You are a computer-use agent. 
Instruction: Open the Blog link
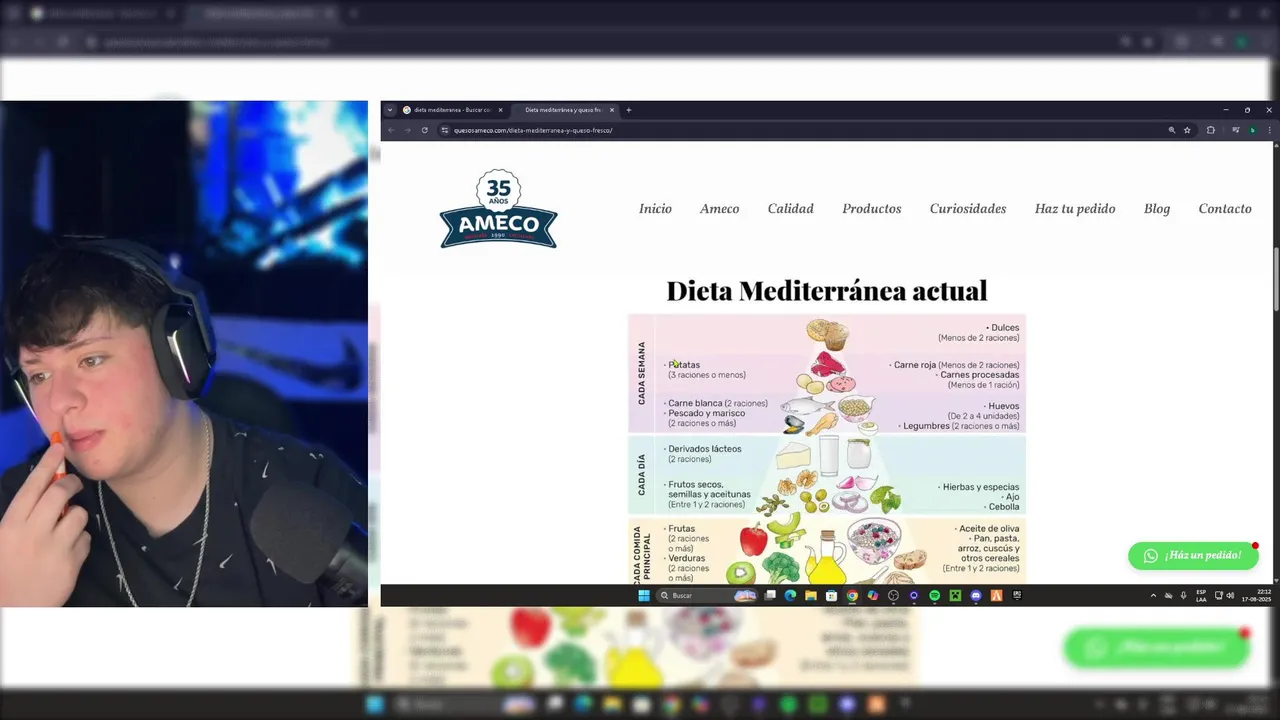(x=1157, y=208)
